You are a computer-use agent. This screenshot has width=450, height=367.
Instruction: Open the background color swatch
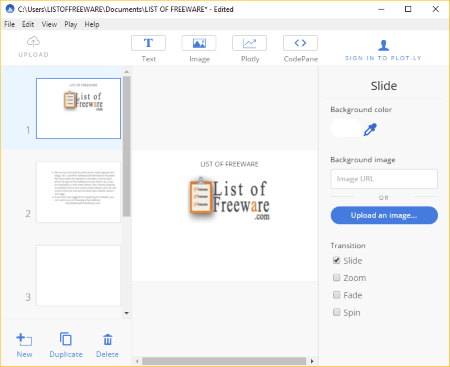click(x=346, y=128)
